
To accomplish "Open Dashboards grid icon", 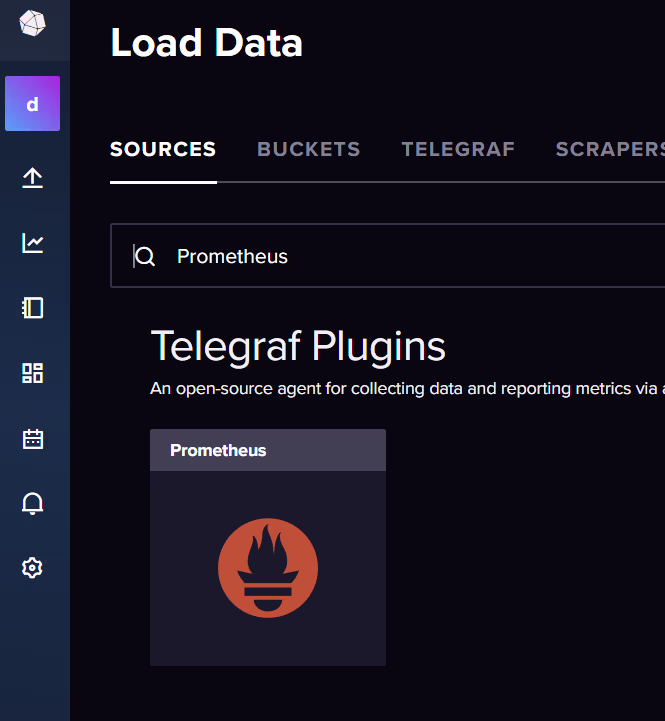I will pyautogui.click(x=33, y=373).
